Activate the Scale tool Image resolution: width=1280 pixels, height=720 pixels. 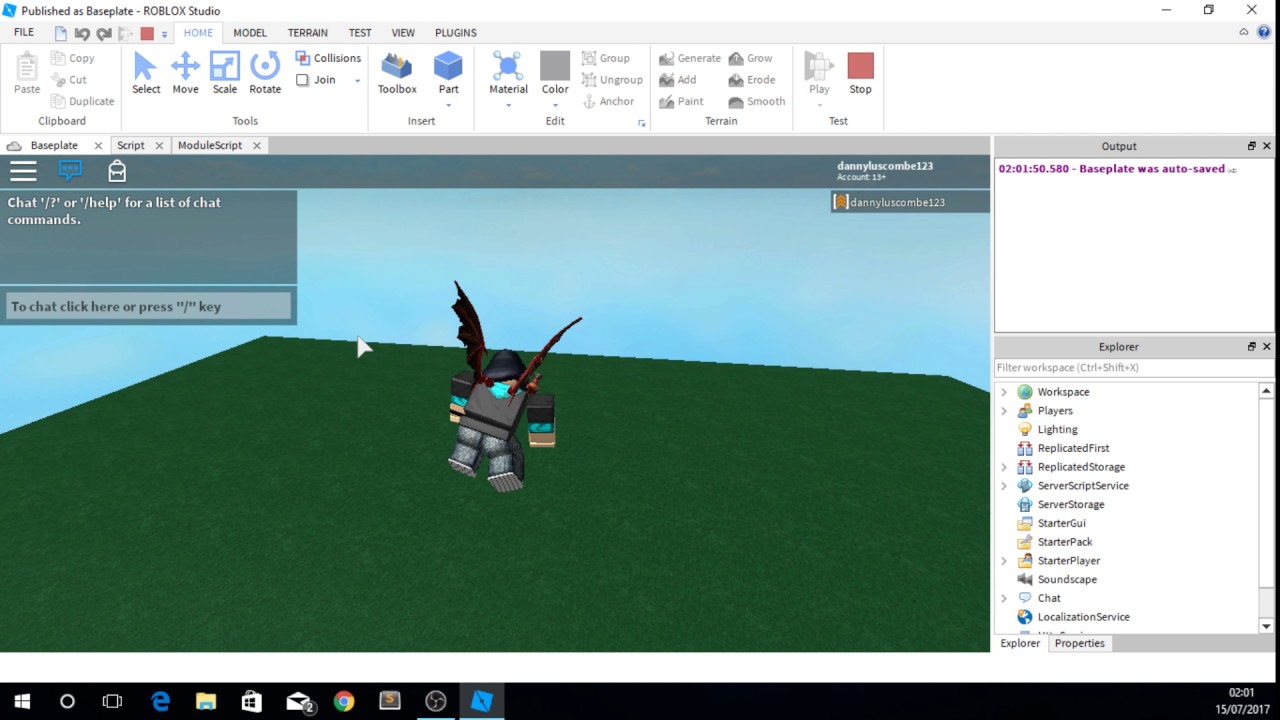pyautogui.click(x=225, y=72)
